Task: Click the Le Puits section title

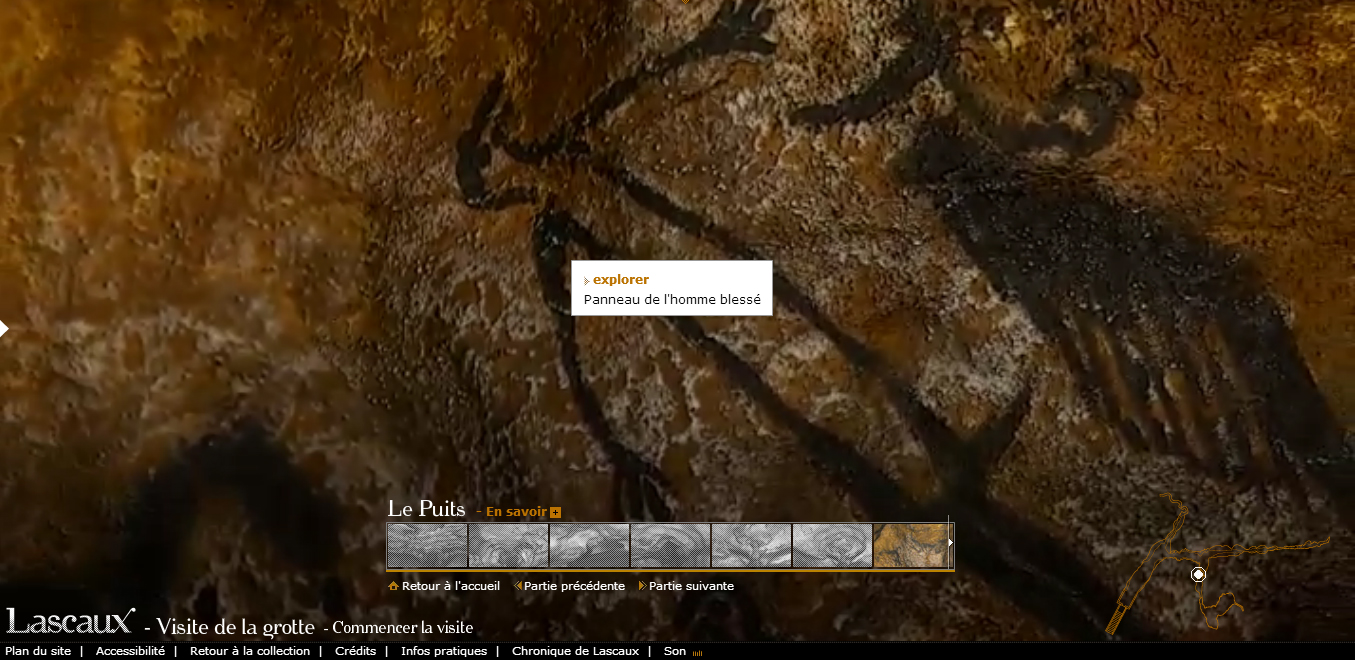Action: click(426, 508)
